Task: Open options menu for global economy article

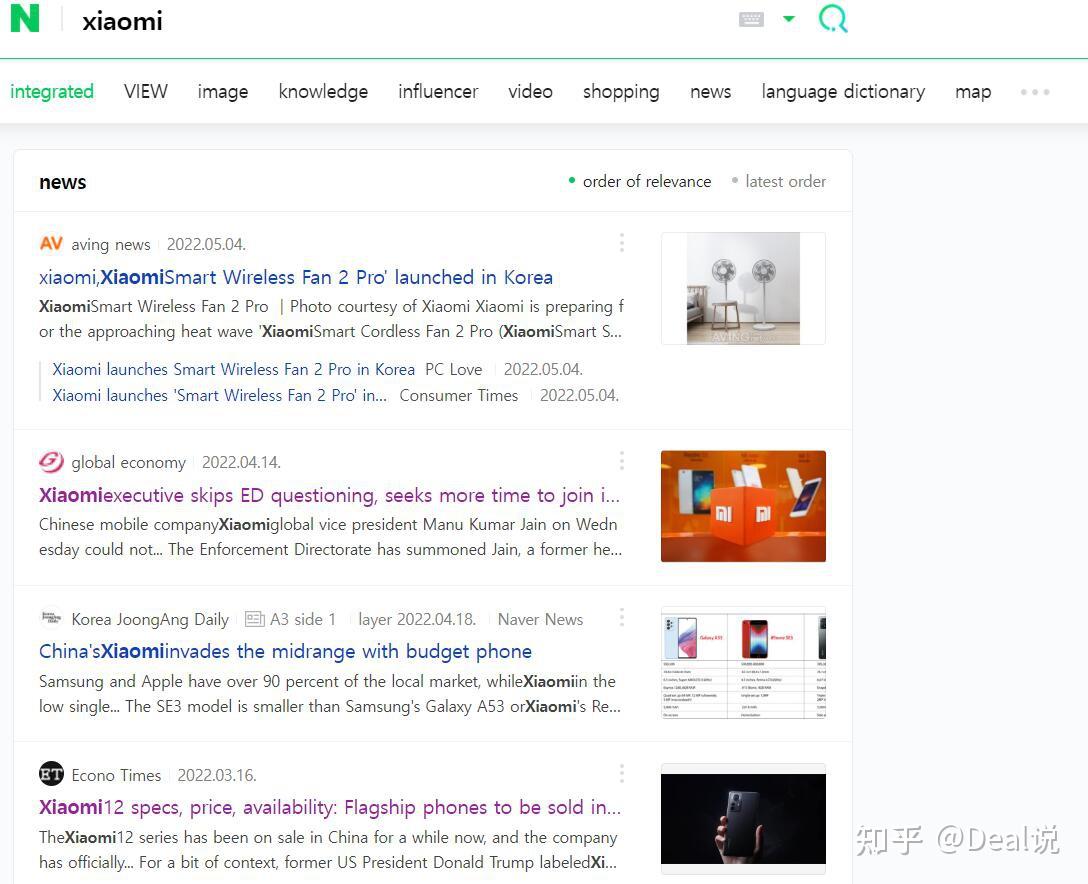Action: point(622,461)
